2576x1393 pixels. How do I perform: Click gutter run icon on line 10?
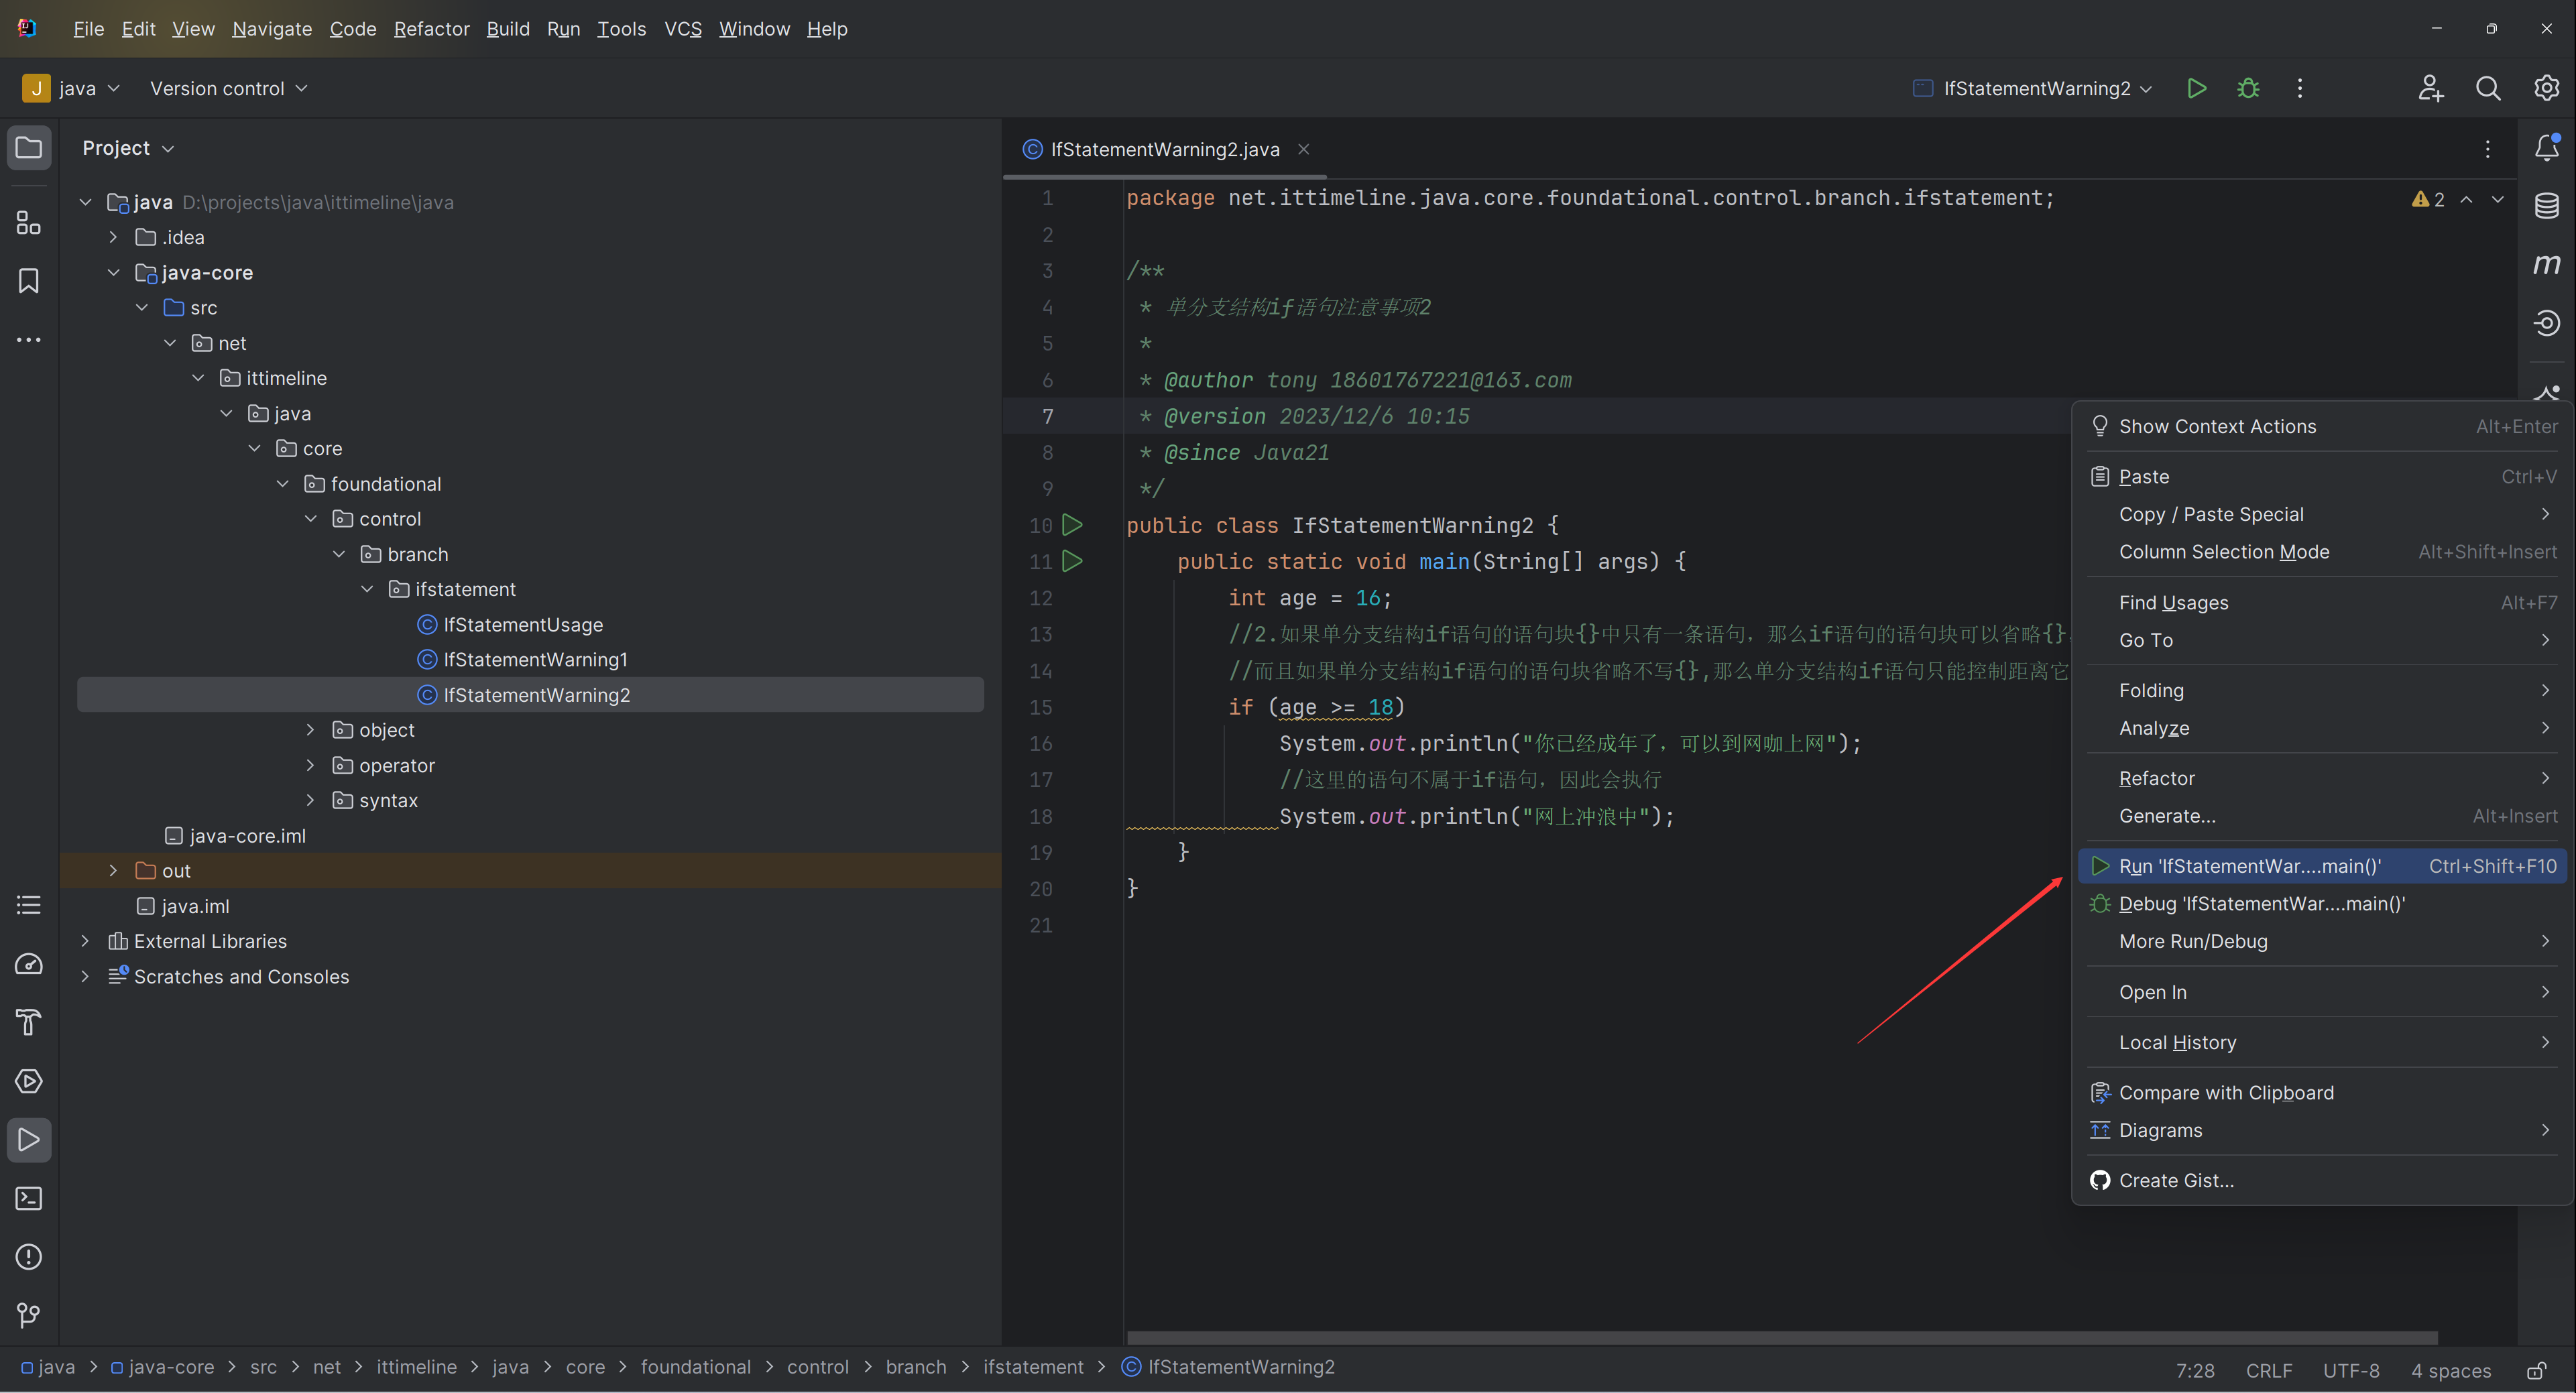[1072, 525]
